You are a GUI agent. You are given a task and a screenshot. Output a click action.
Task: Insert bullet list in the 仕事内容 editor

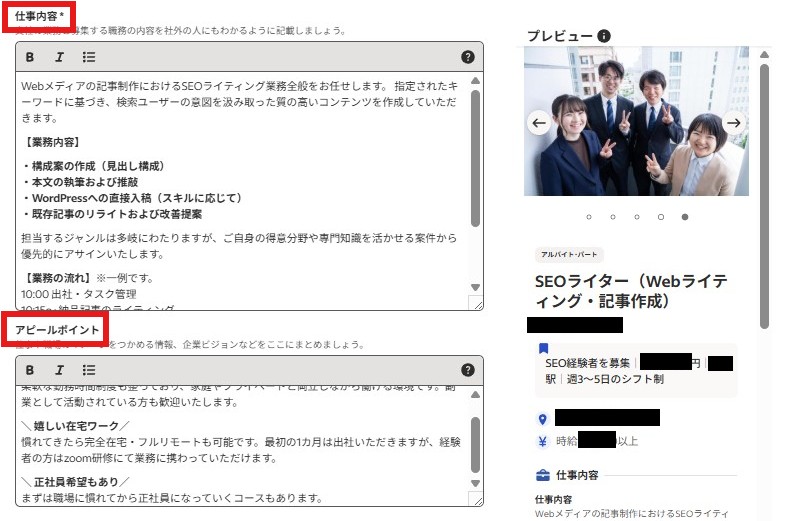pos(89,57)
